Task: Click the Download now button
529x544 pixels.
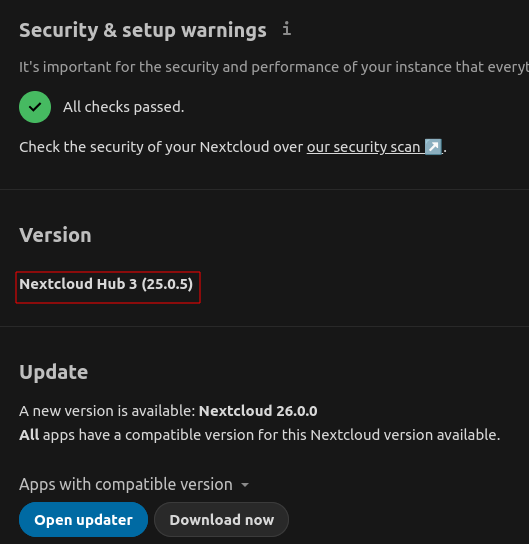Action: (x=221, y=519)
